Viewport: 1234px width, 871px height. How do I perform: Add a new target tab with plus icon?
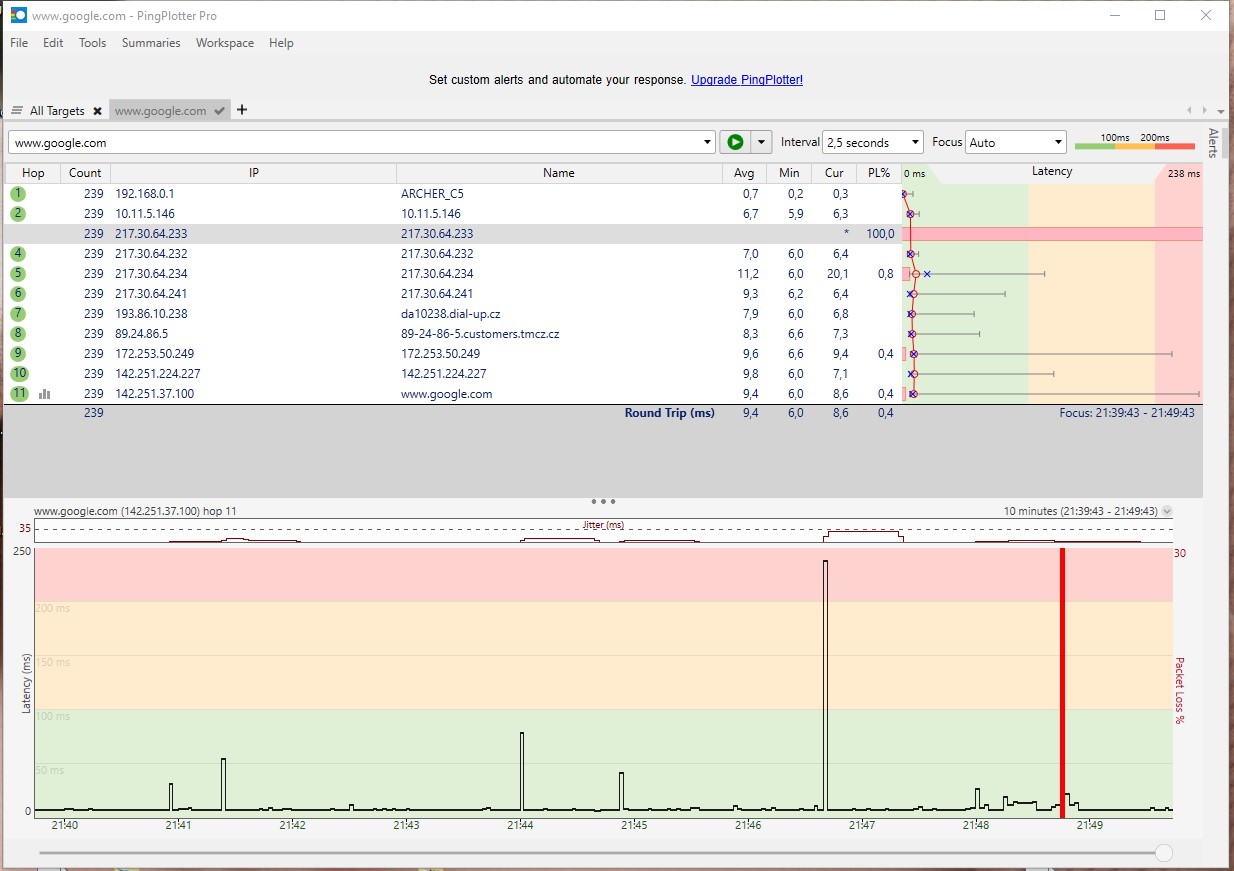(242, 110)
